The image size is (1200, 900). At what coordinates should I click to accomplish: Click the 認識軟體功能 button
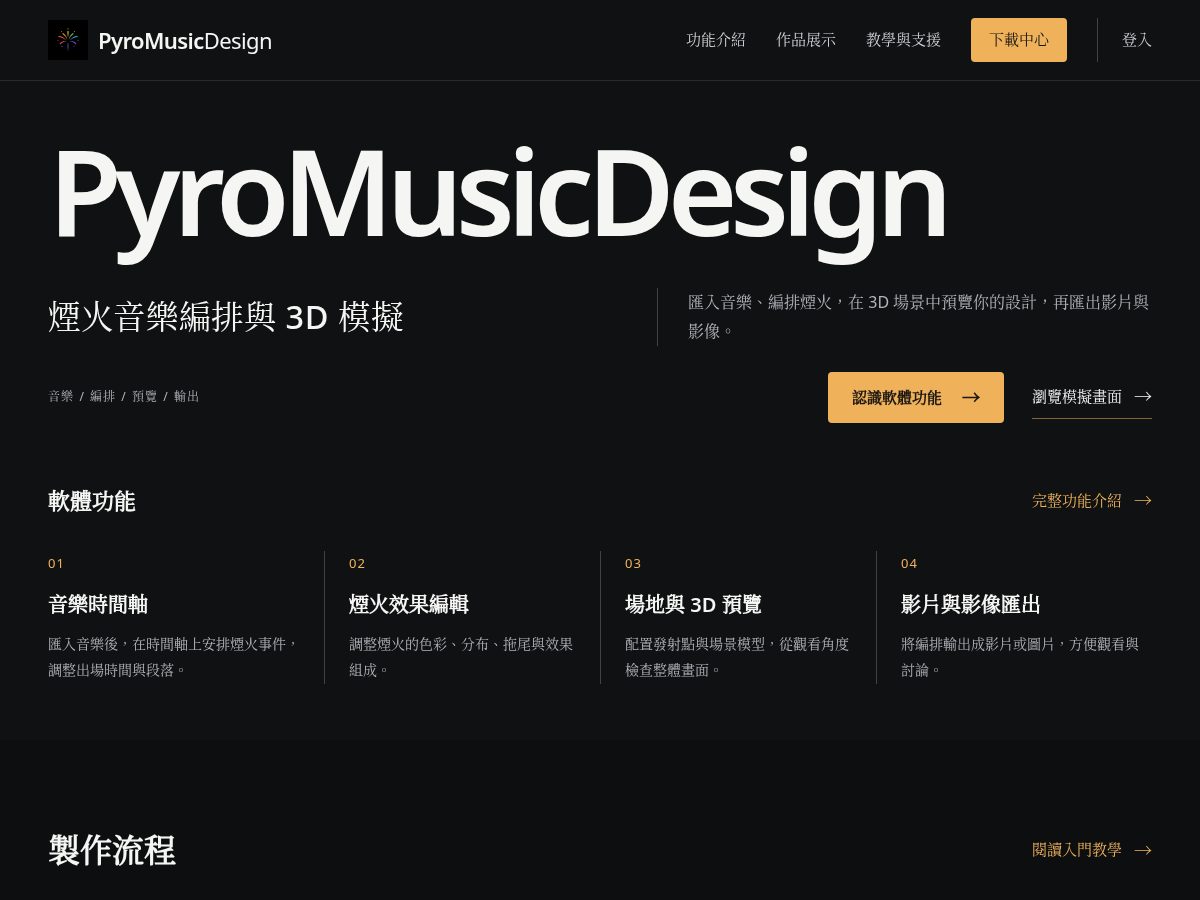916,397
